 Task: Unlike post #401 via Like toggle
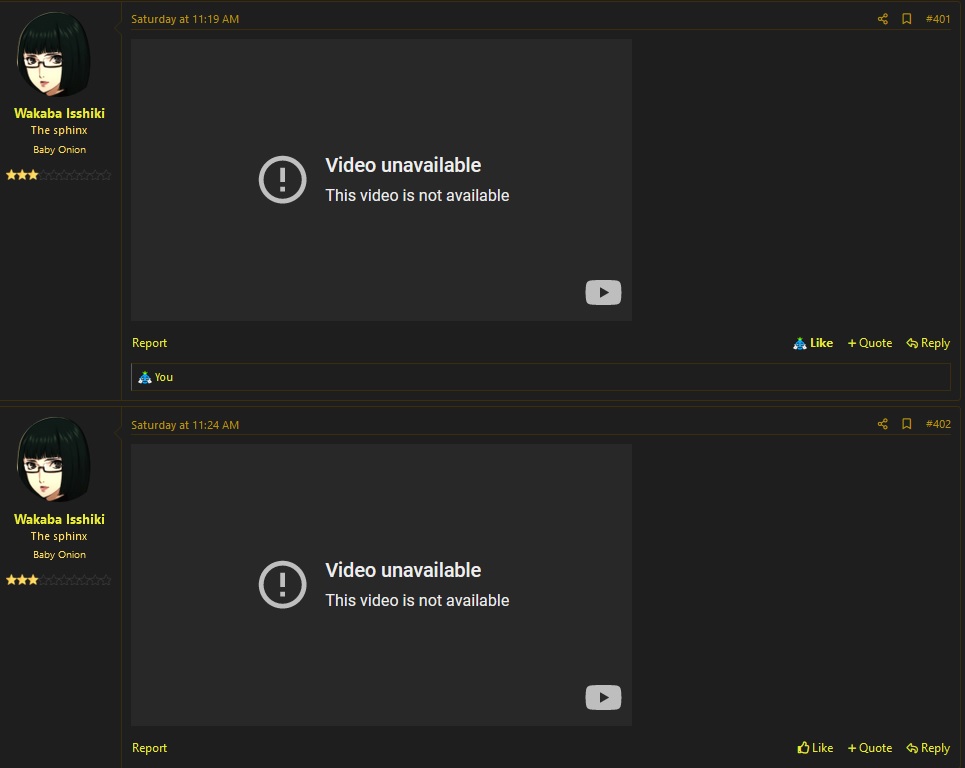pos(813,343)
